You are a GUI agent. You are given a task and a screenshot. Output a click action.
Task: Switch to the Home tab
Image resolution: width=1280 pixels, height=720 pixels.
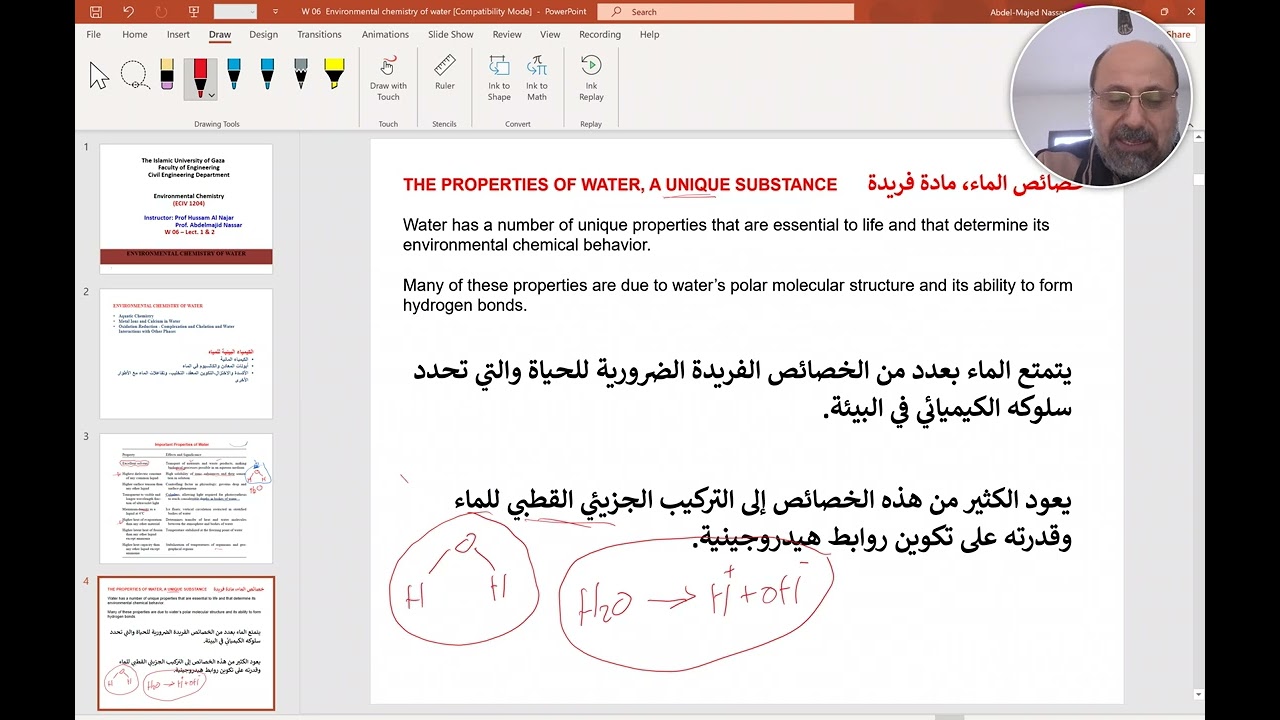(134, 34)
